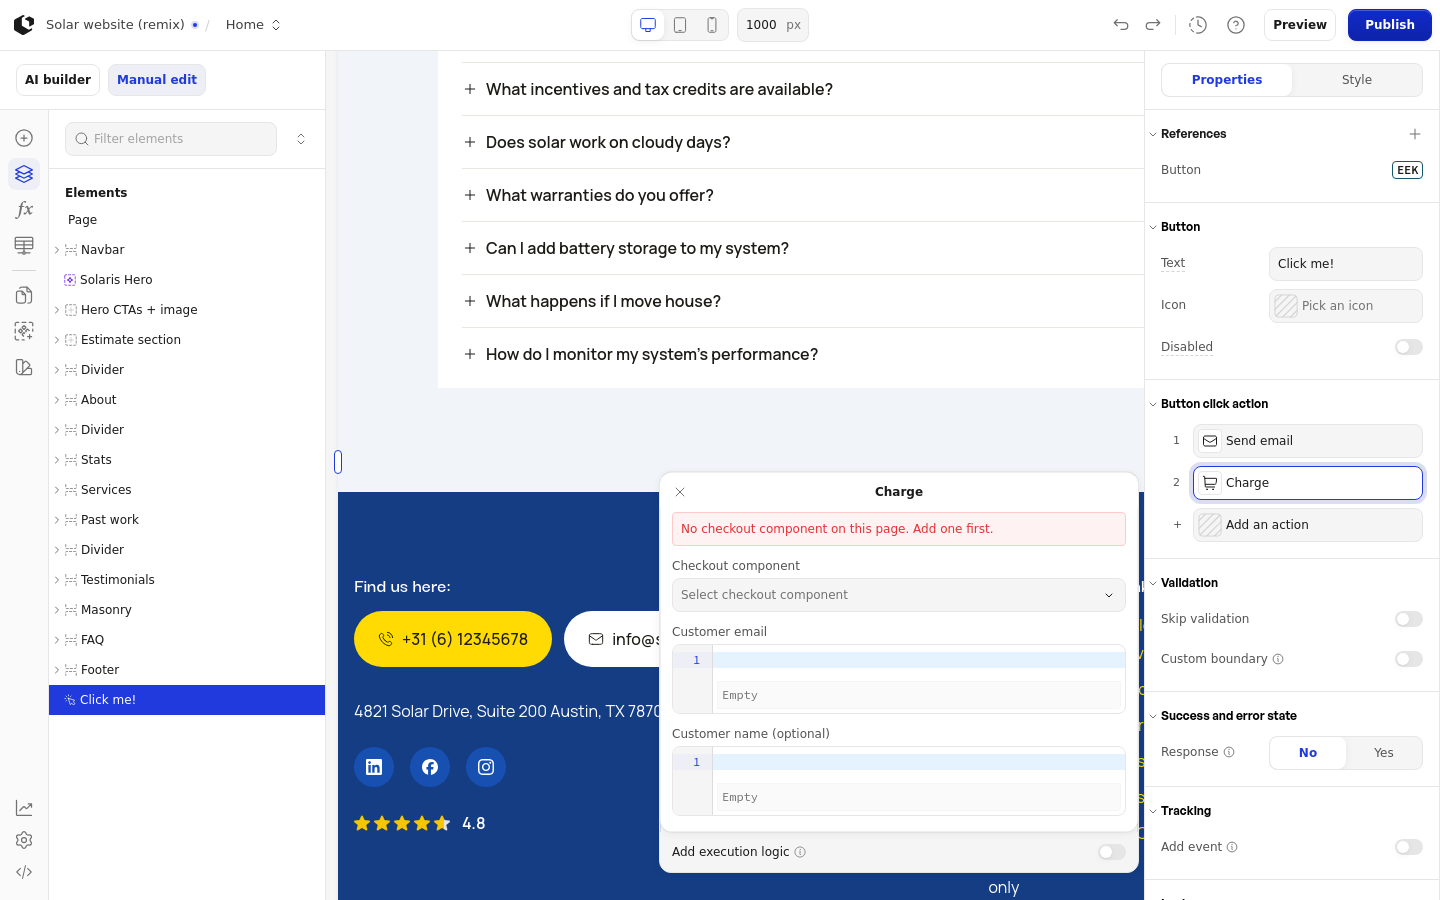Toggle the Disabled switch for button
Image resolution: width=1440 pixels, height=900 pixels.
[x=1408, y=347]
